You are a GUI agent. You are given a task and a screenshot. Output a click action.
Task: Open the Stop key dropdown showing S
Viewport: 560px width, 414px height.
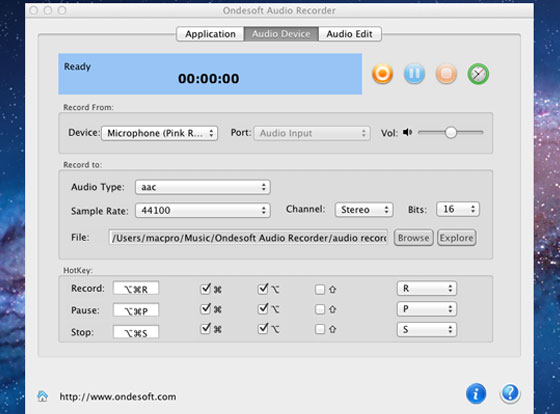click(427, 330)
